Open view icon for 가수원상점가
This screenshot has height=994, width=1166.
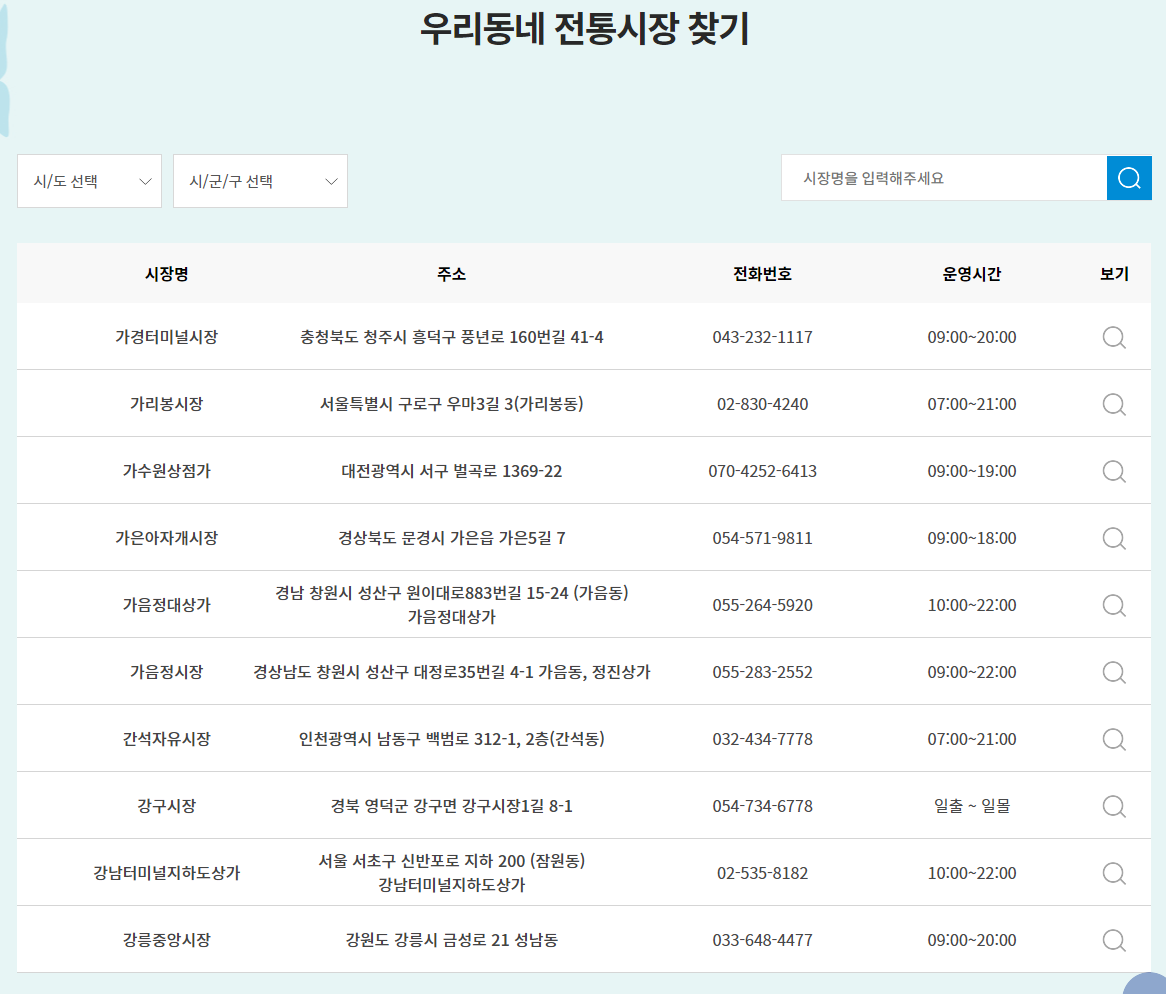1114,471
